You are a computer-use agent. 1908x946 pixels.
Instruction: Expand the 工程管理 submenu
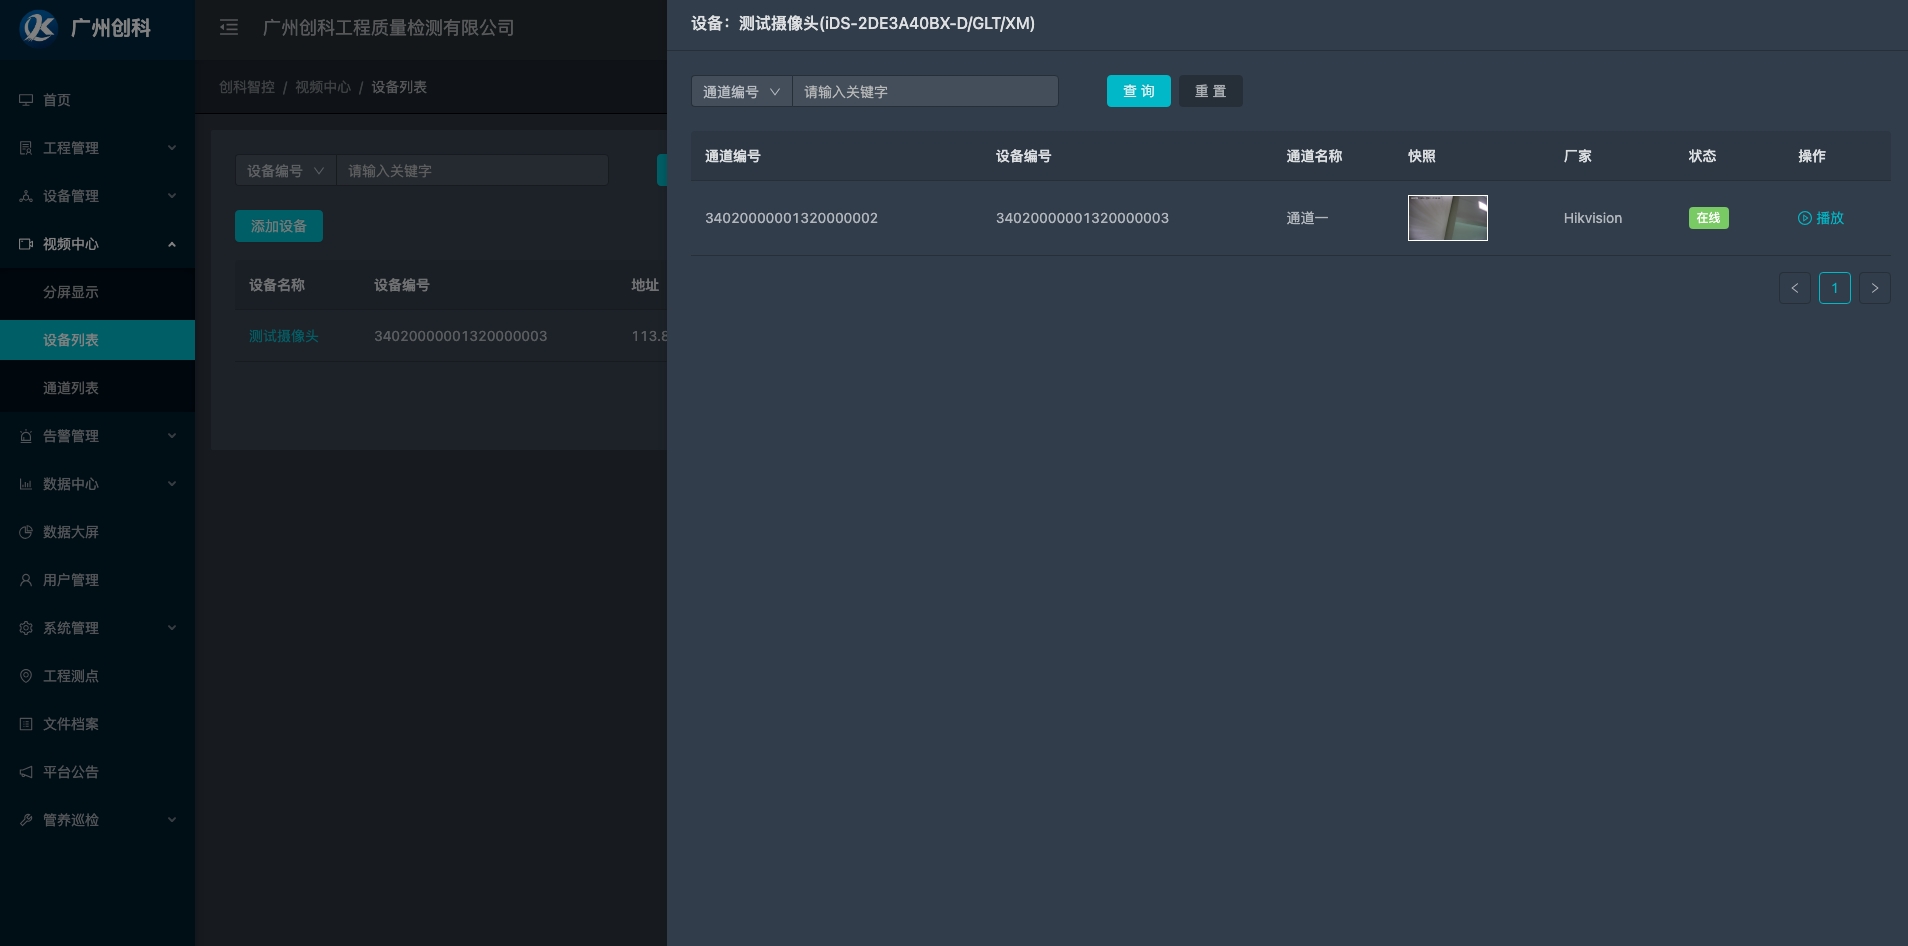pyautogui.click(x=97, y=148)
